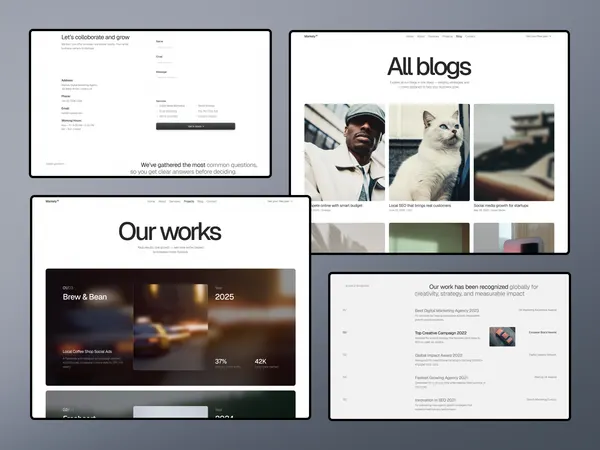Click the free plan button on blog page
600x450 pixels.
(x=538, y=36)
